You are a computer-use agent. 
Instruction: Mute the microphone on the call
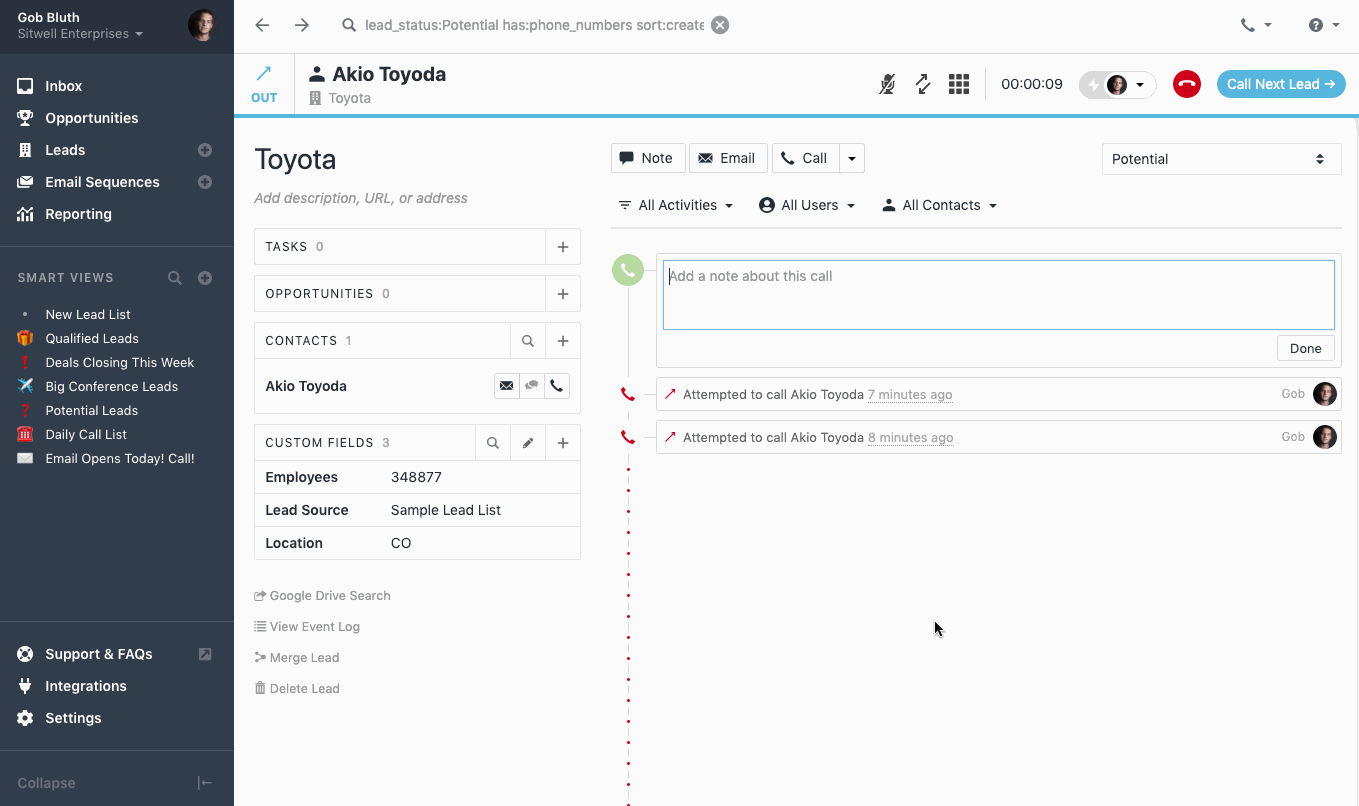tap(887, 84)
